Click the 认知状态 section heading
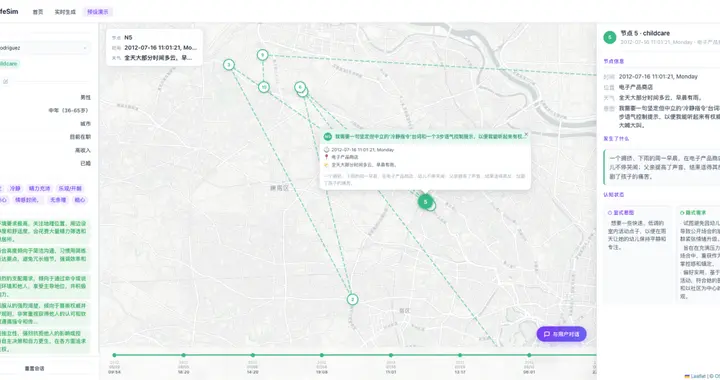 pos(613,195)
